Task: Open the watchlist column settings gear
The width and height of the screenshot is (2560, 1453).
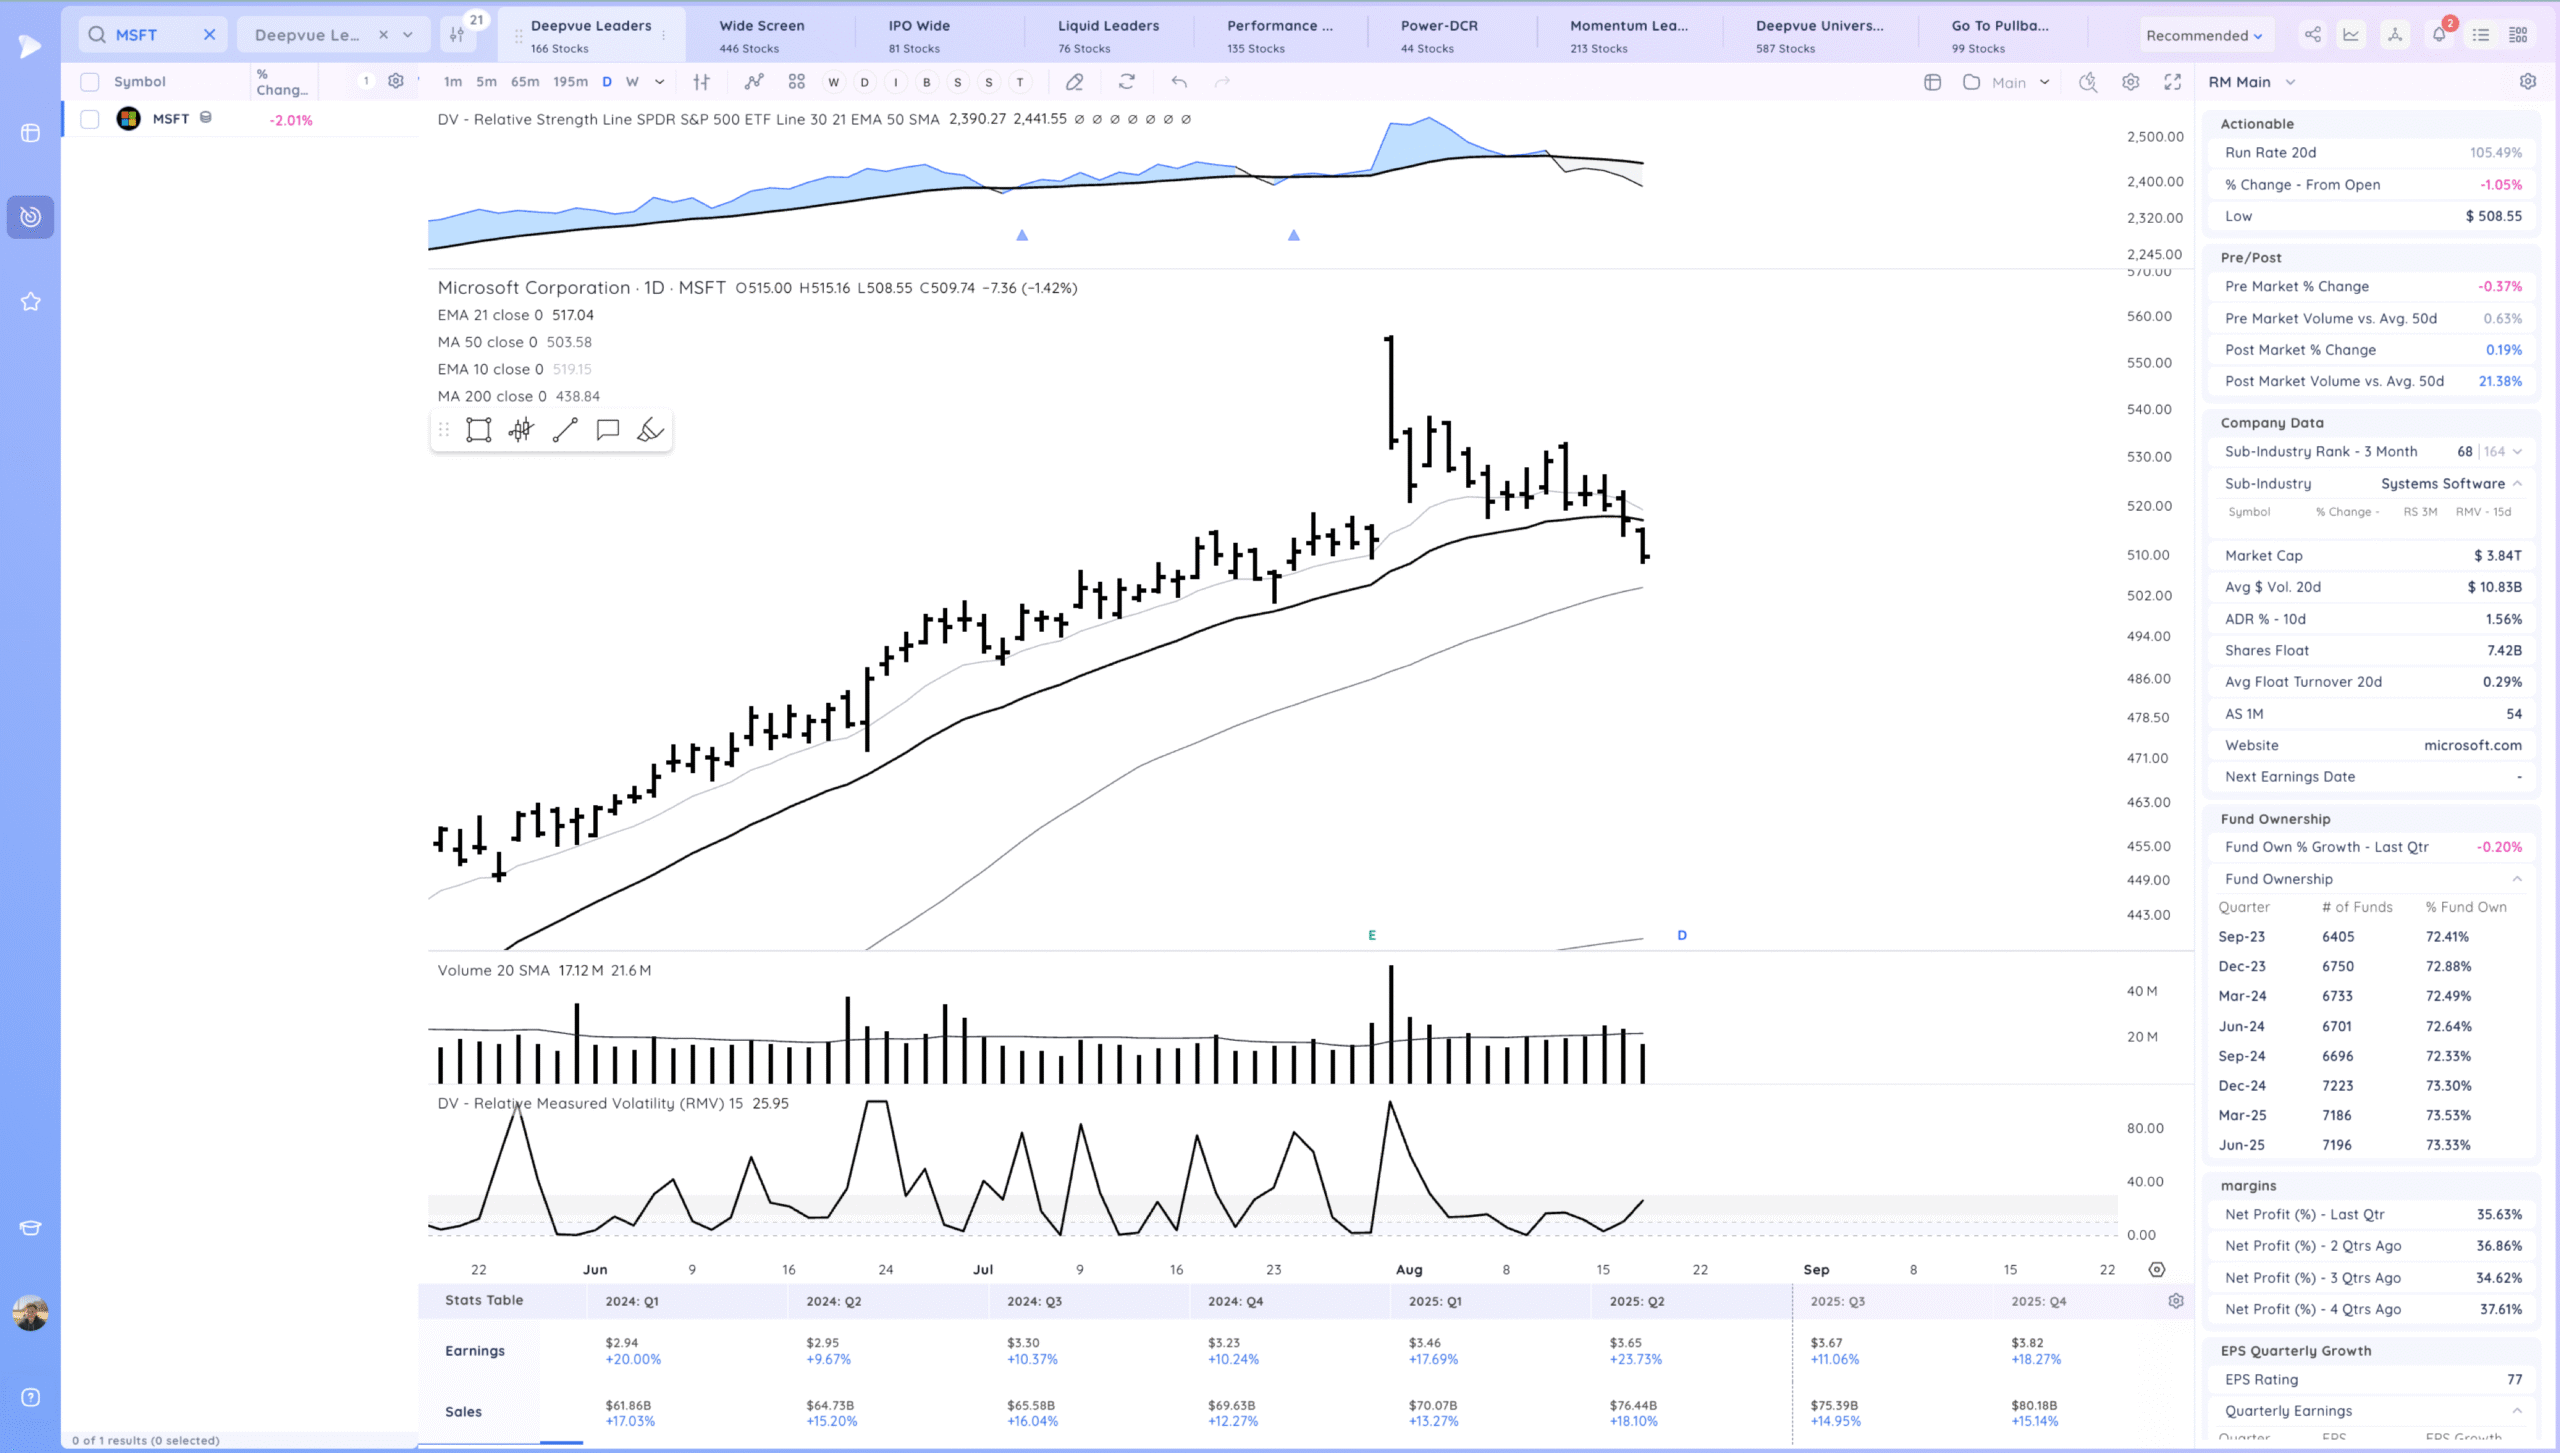Action: pyautogui.click(x=396, y=81)
